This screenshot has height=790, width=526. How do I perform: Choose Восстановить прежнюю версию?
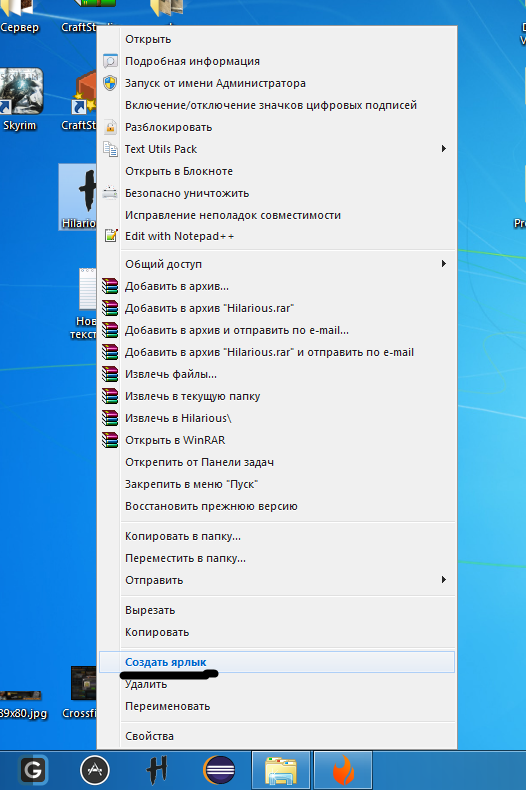point(277,506)
